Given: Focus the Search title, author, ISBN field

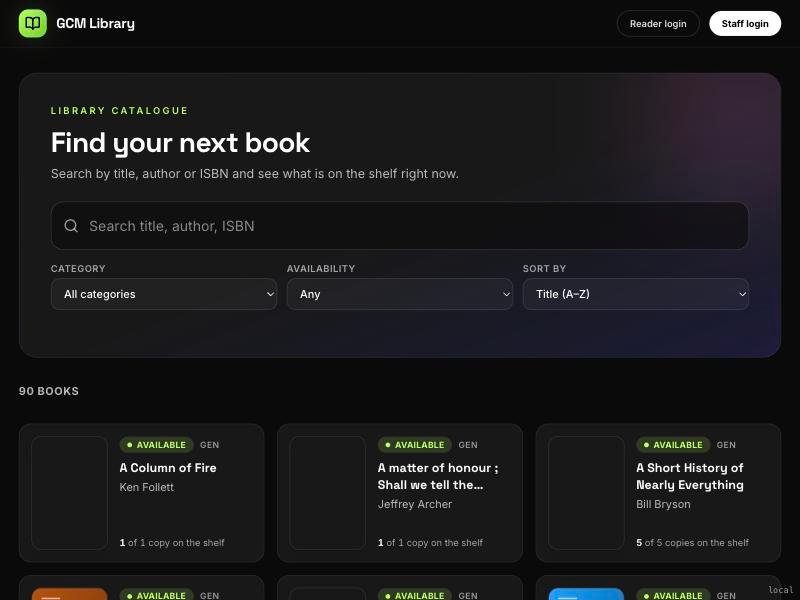Looking at the screenshot, I should (x=400, y=226).
